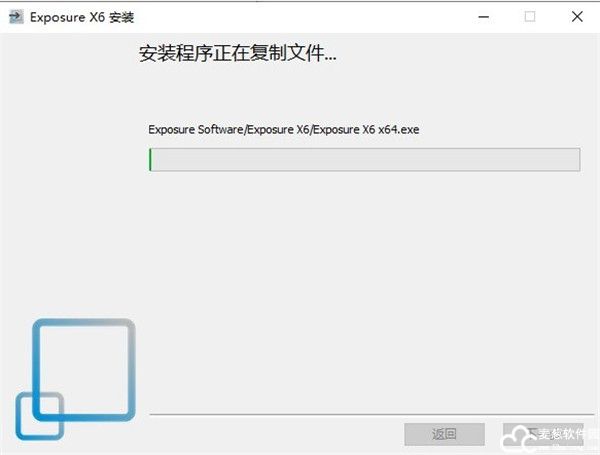
Task: Click the file copy progress bar
Action: click(365, 159)
